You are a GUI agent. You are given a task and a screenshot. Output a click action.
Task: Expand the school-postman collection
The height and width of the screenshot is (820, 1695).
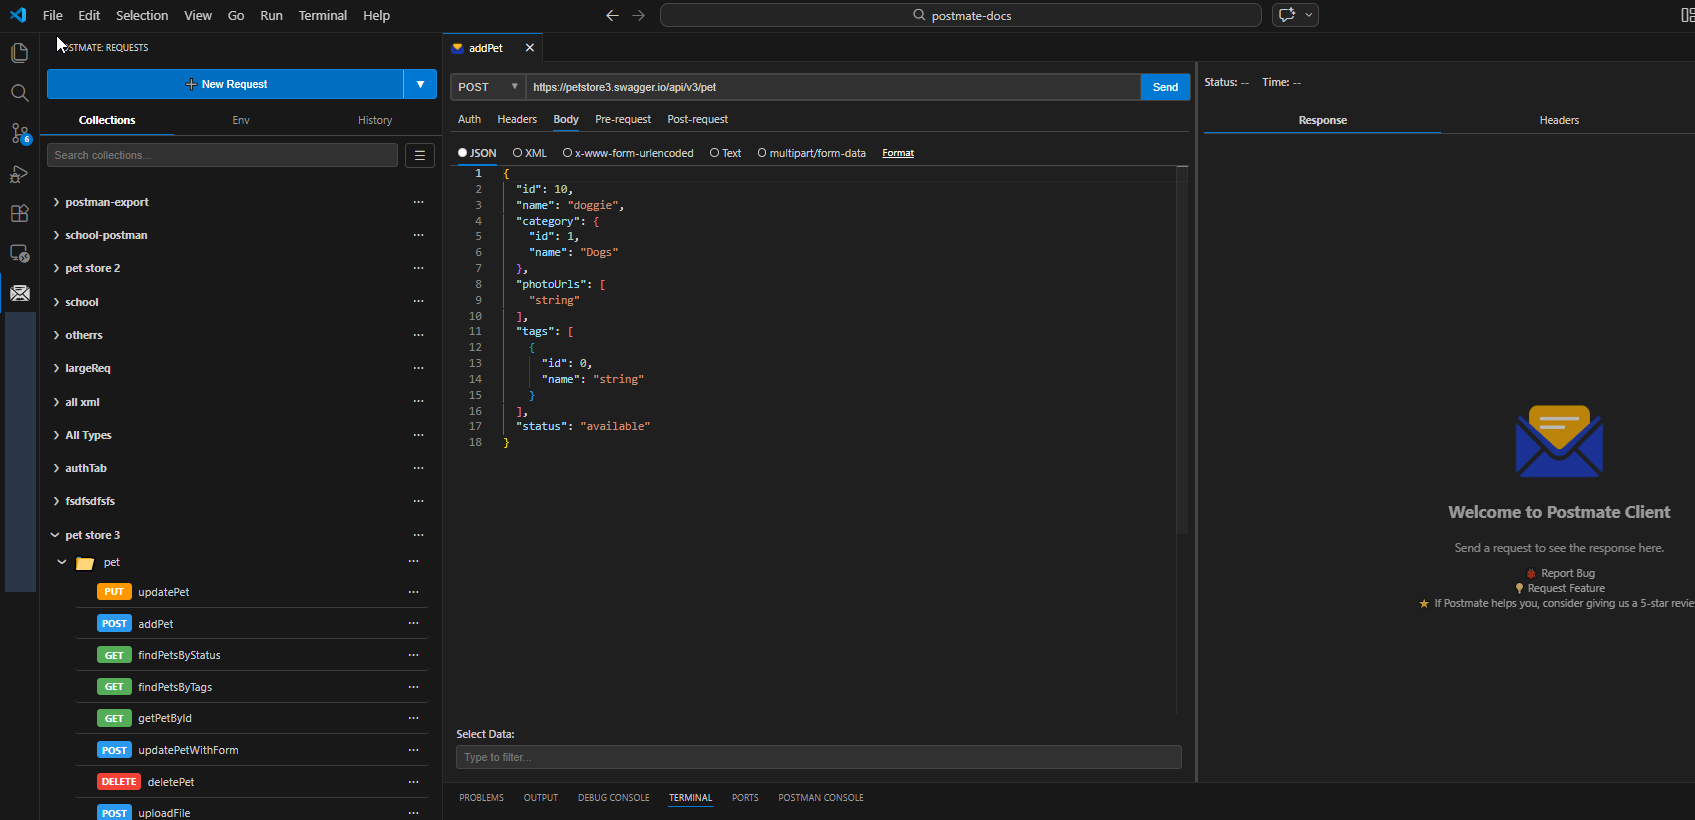point(56,235)
